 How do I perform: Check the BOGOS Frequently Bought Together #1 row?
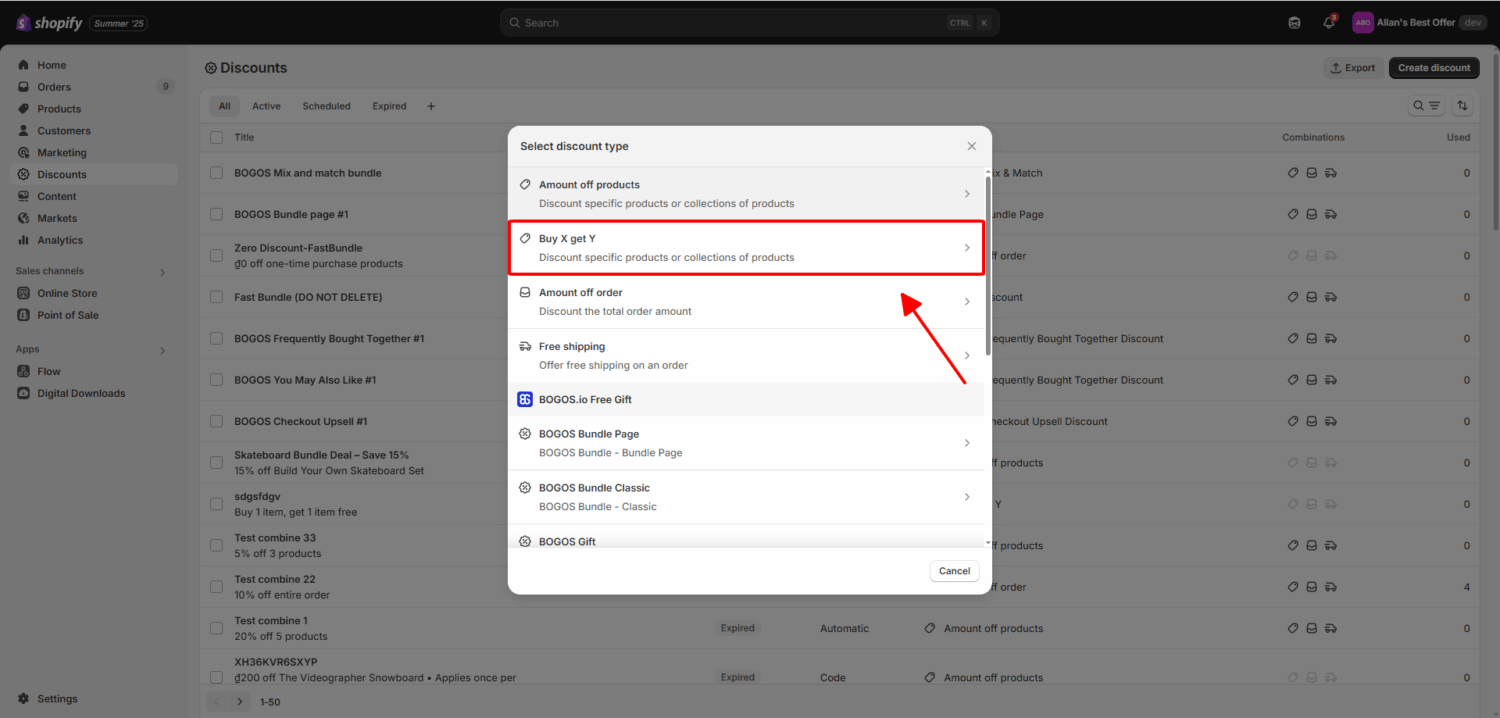pyautogui.click(x=217, y=339)
